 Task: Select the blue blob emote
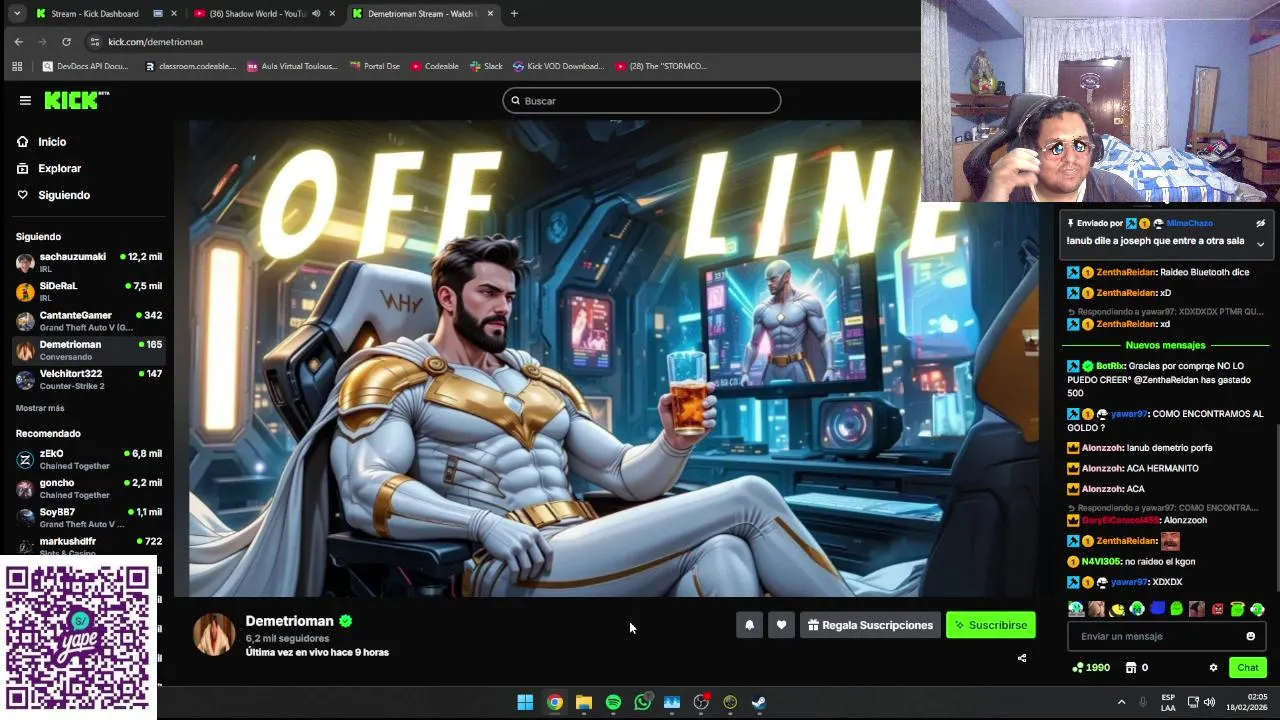pyautogui.click(x=1157, y=609)
